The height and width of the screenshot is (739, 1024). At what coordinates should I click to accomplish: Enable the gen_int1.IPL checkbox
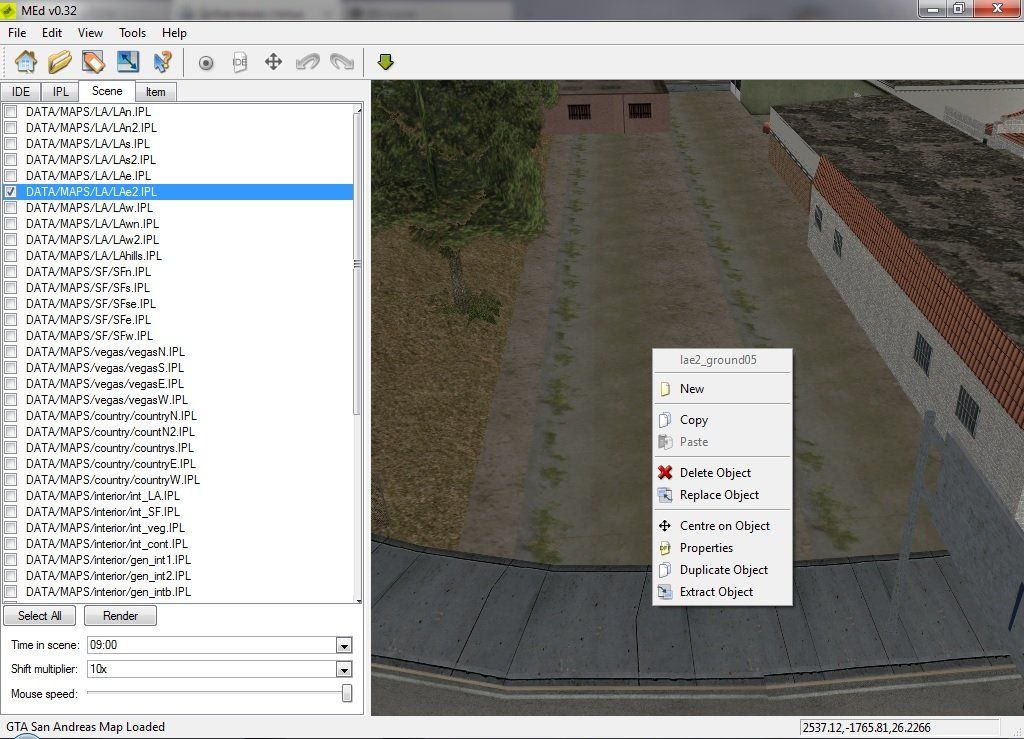click(x=10, y=559)
